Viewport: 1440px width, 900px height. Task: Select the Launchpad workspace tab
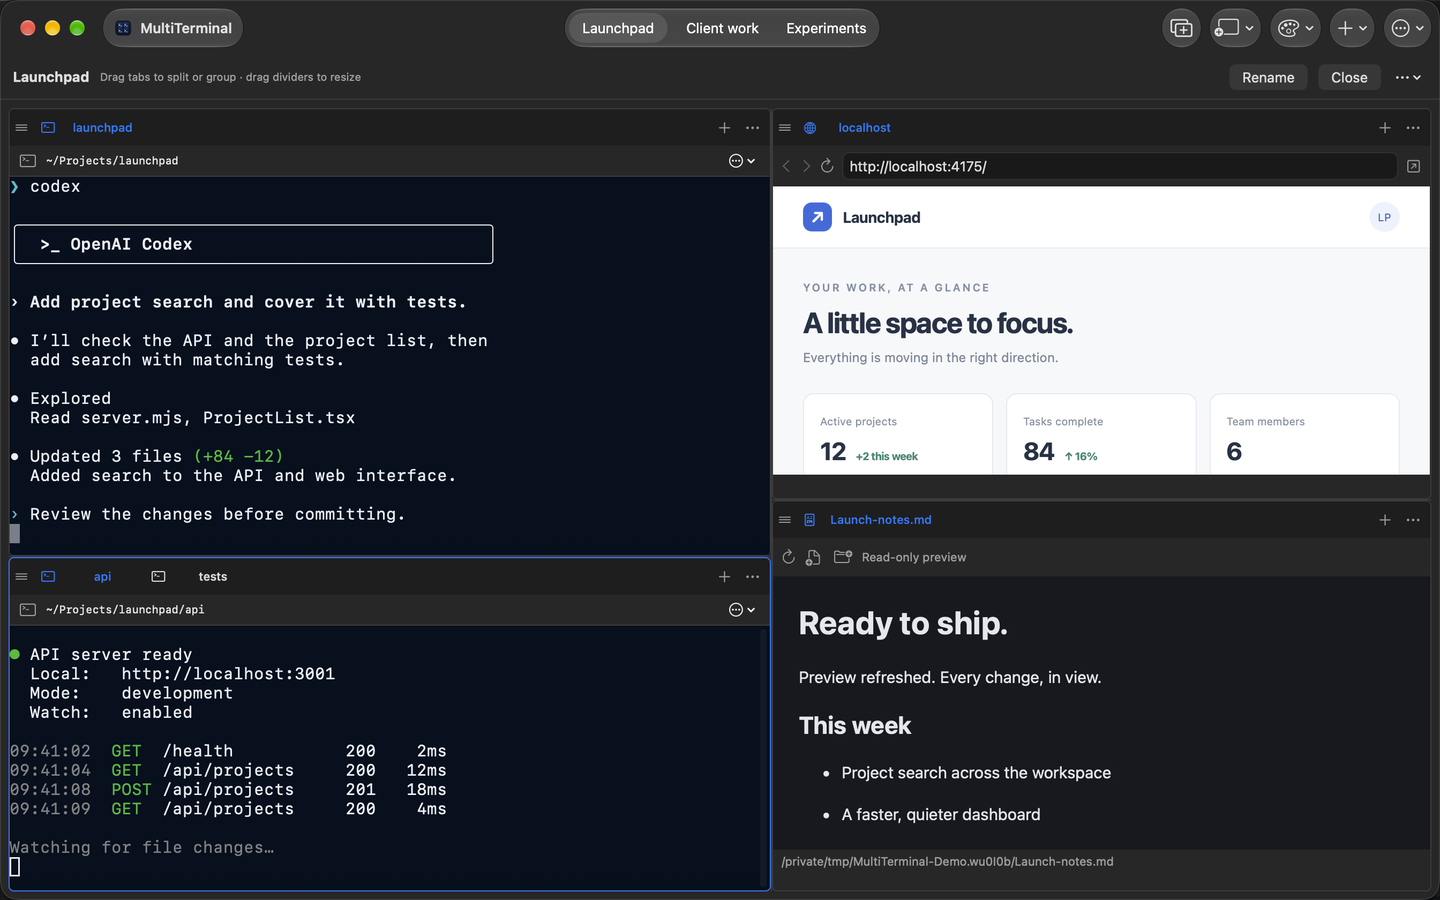pyautogui.click(x=618, y=28)
